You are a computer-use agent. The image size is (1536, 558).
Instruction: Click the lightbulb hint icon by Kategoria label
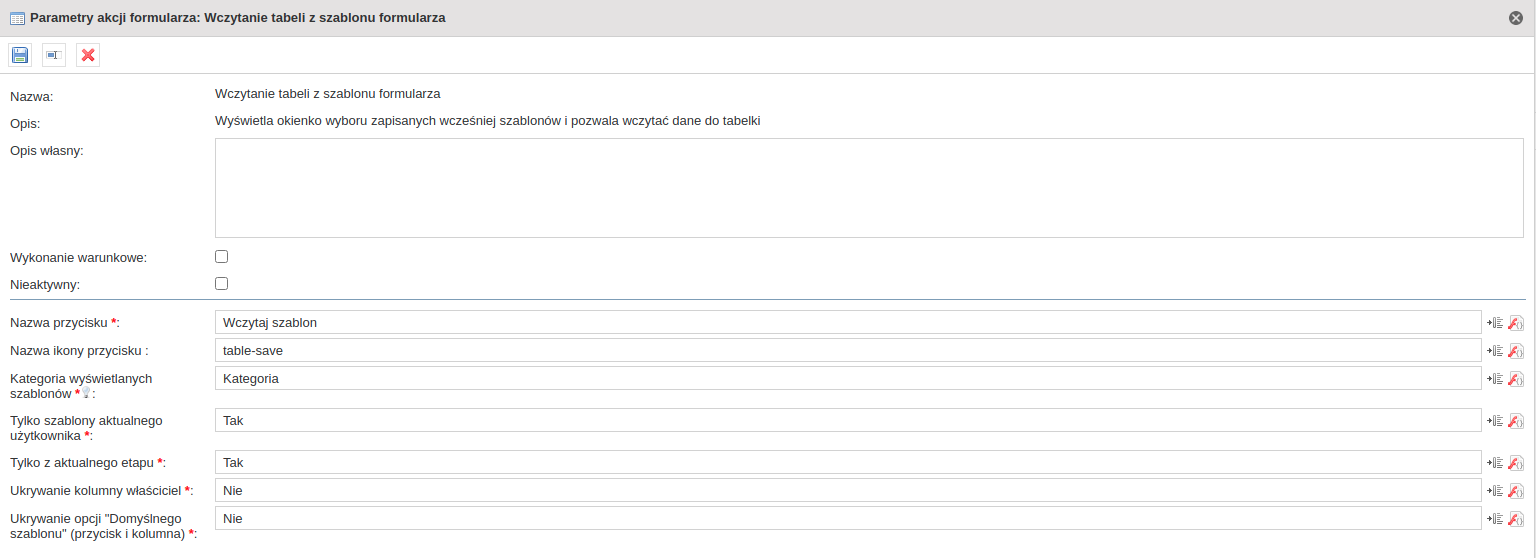coord(87,394)
